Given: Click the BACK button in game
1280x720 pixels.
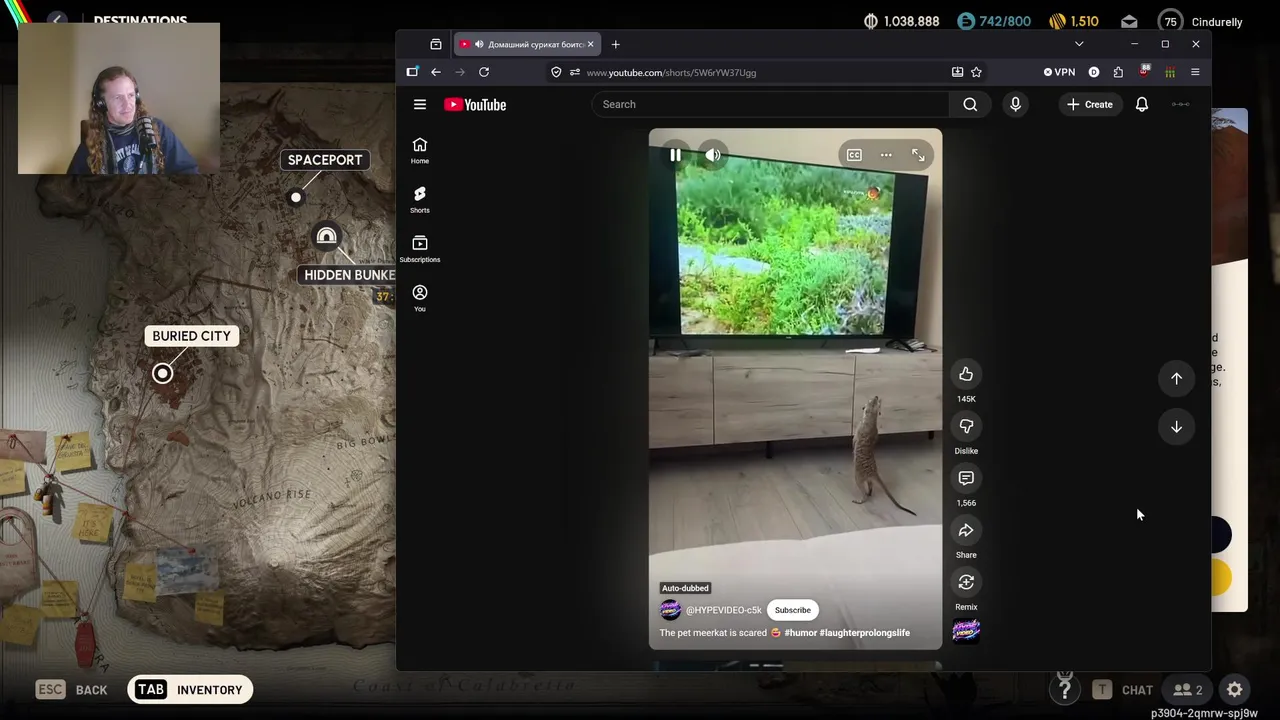Looking at the screenshot, I should coord(71,690).
